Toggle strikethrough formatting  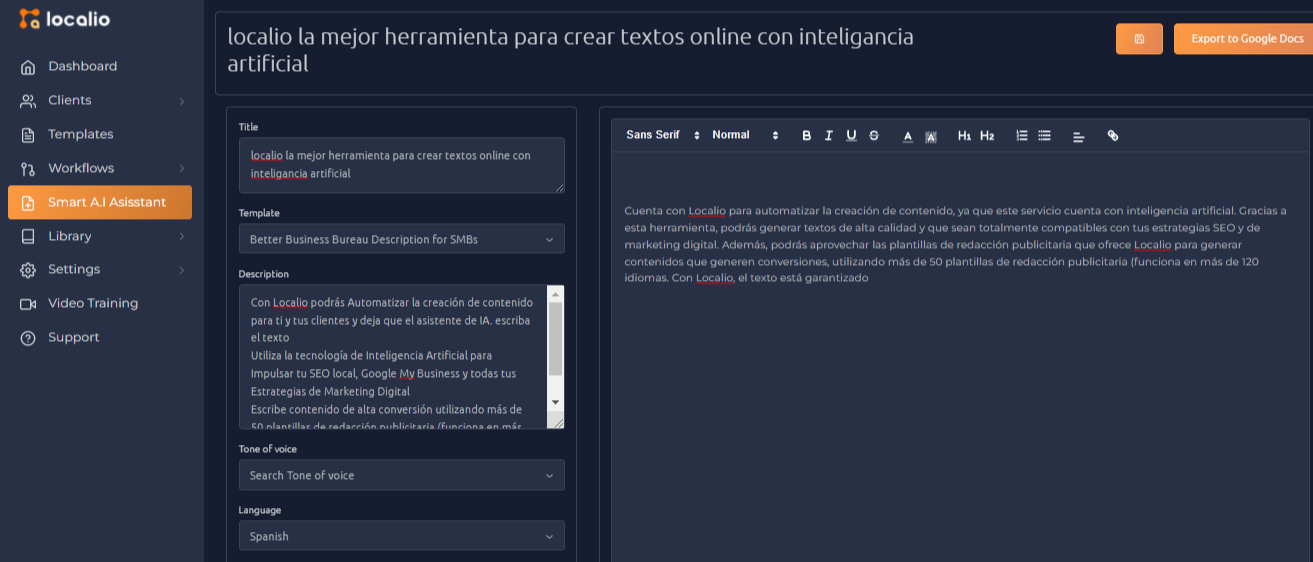pos(874,136)
